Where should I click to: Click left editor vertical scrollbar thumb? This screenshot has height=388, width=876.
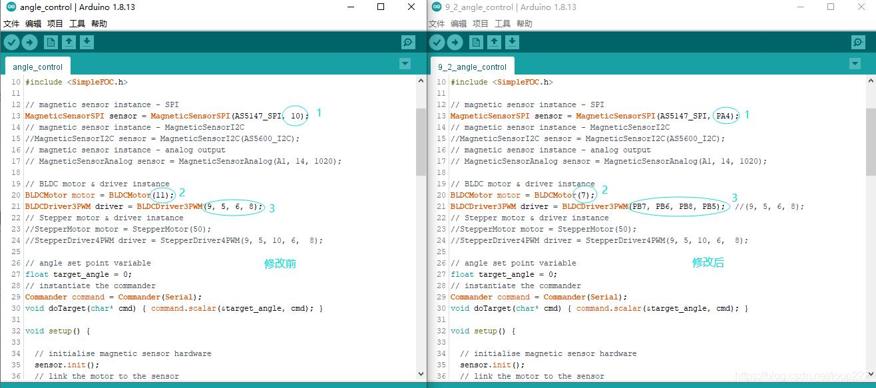click(421, 142)
